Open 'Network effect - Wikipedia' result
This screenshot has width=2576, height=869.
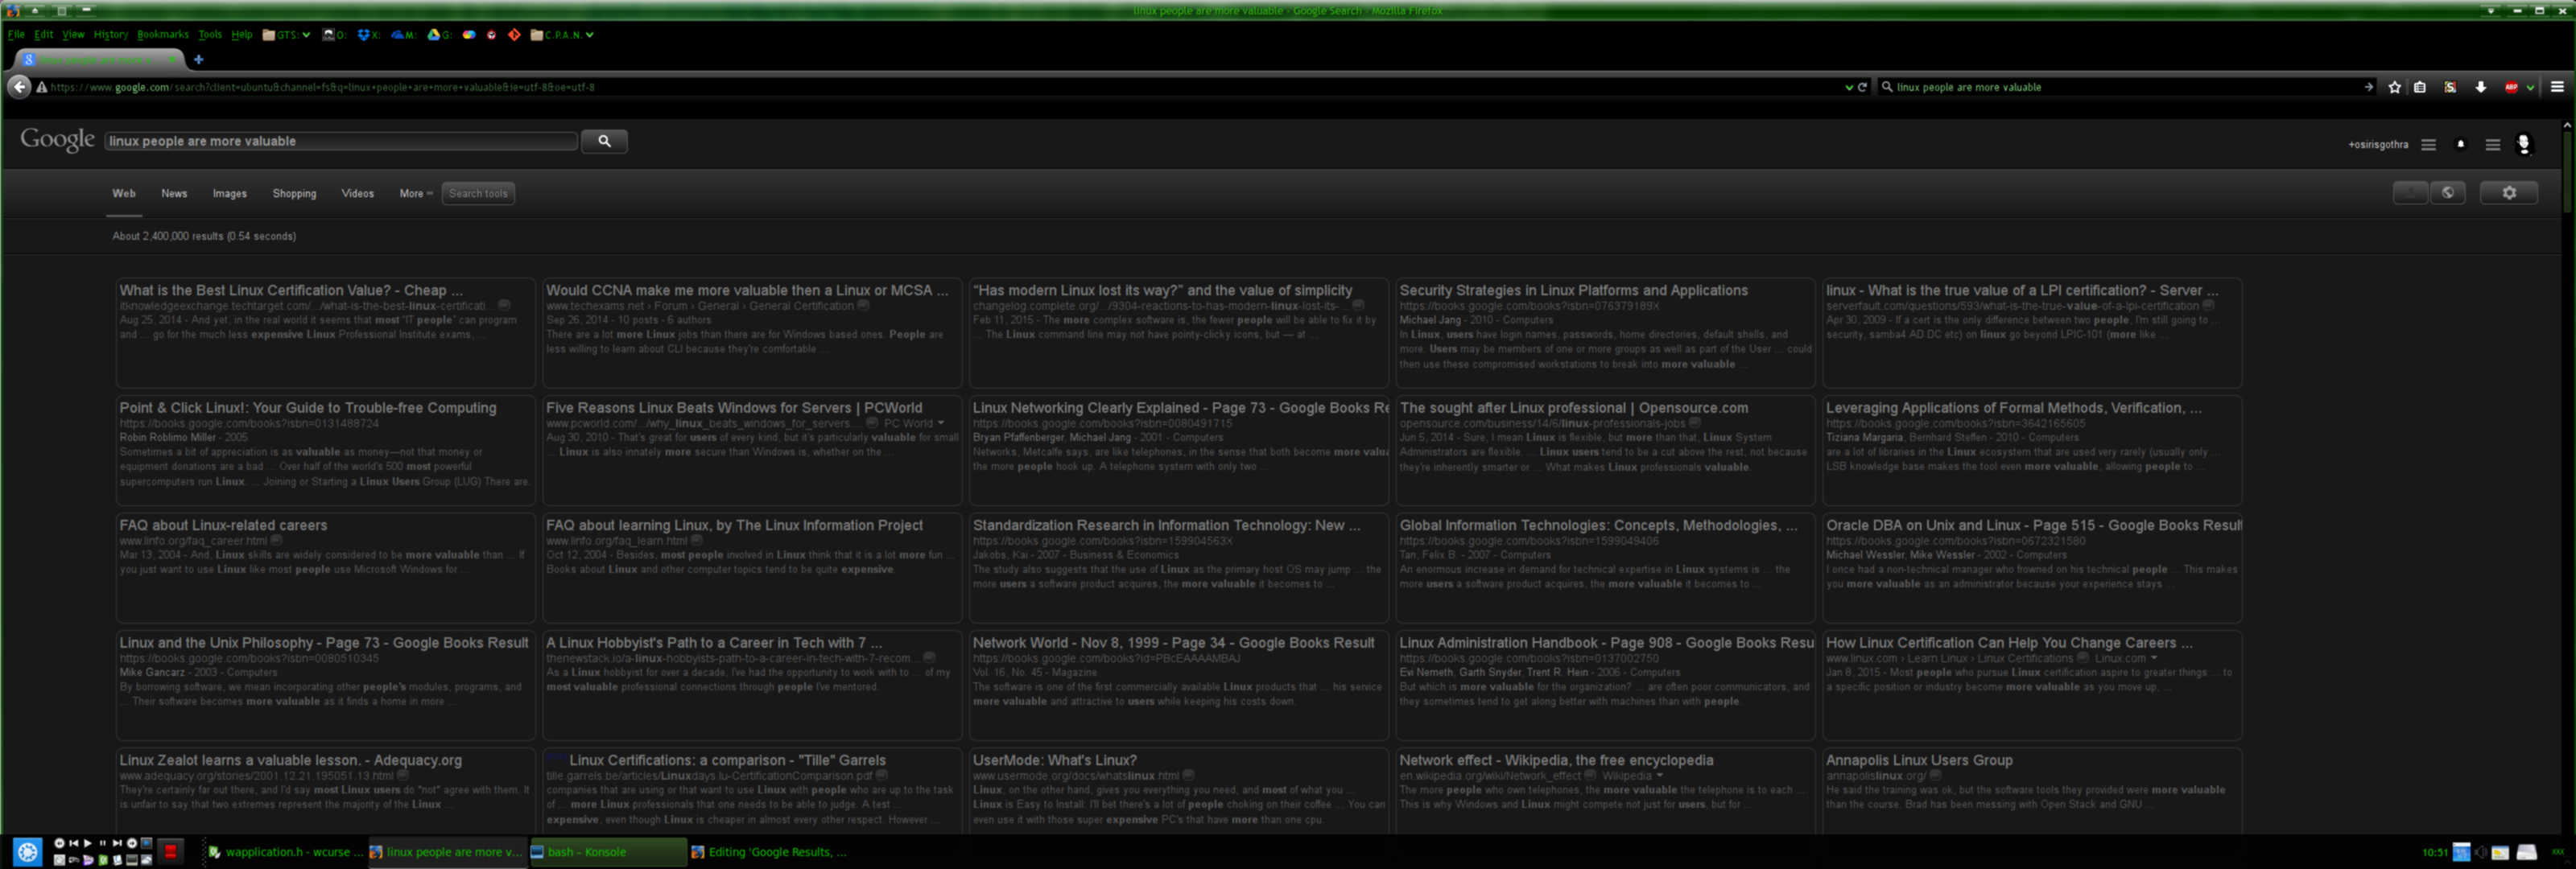pos(1556,760)
